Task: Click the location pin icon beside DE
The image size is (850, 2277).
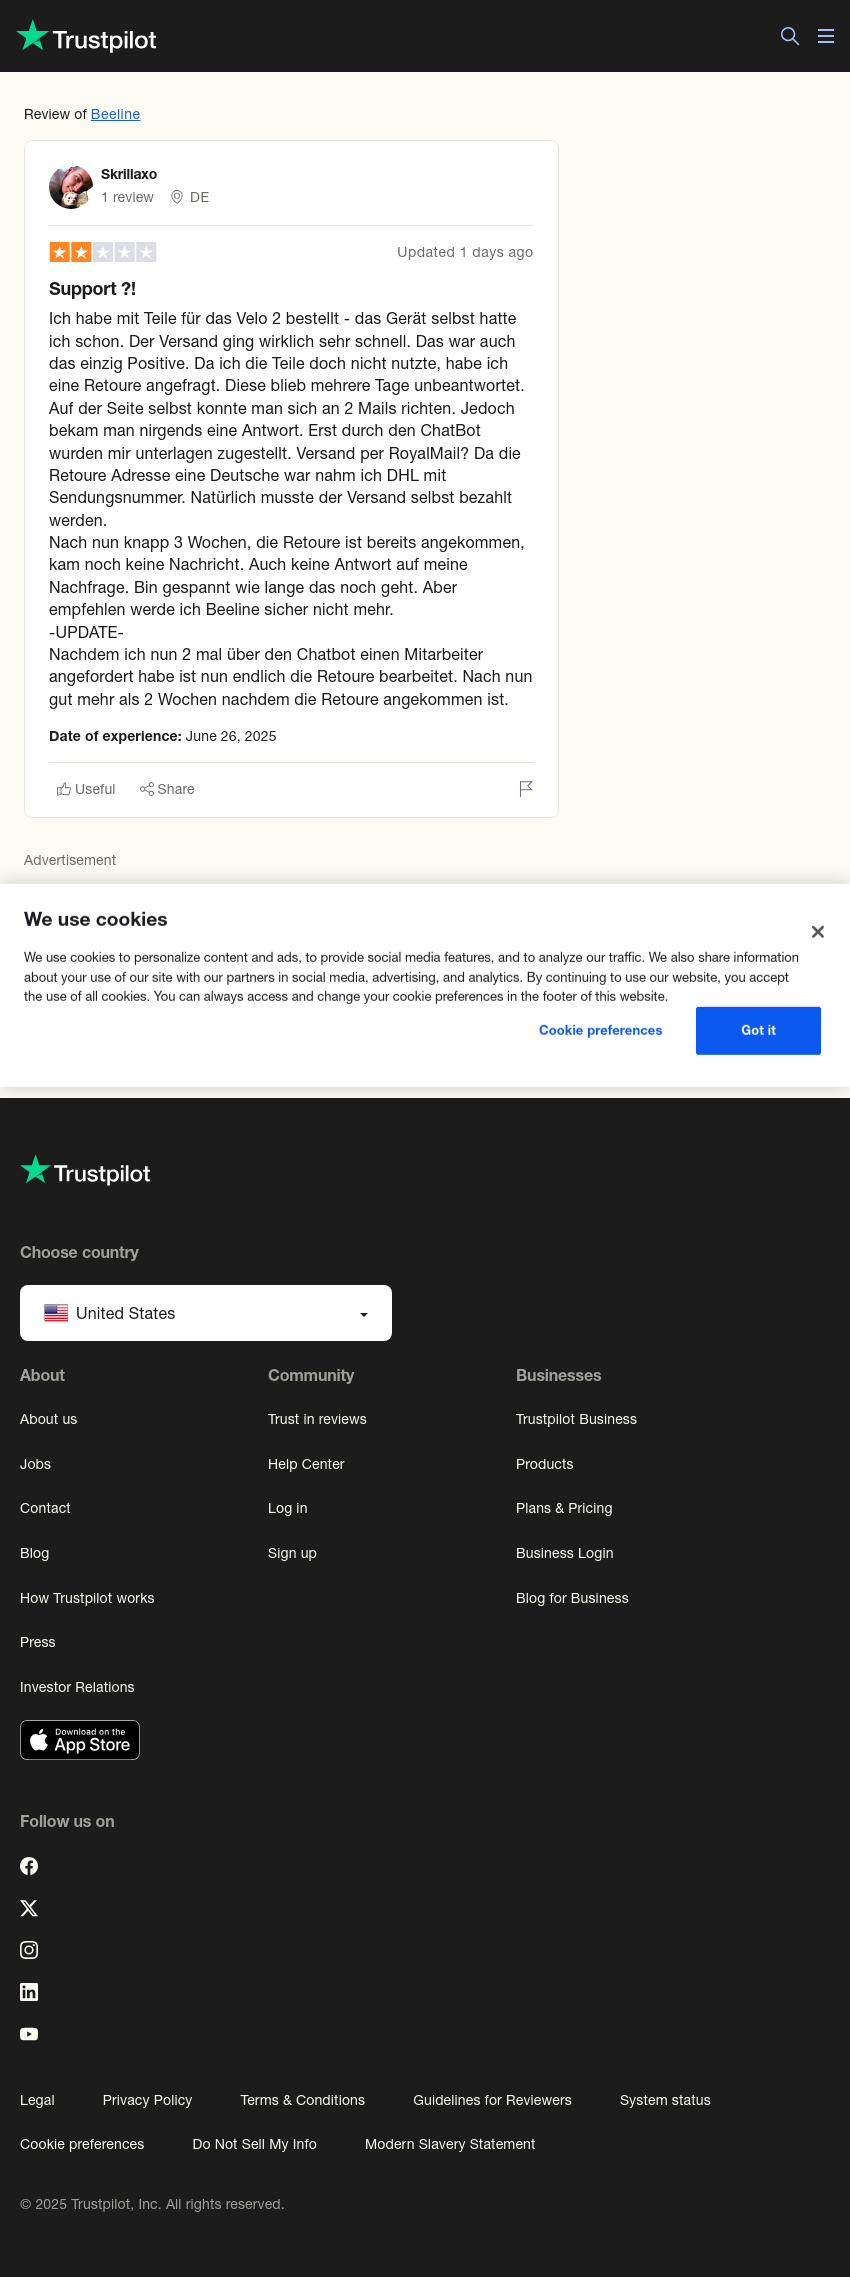Action: (177, 197)
